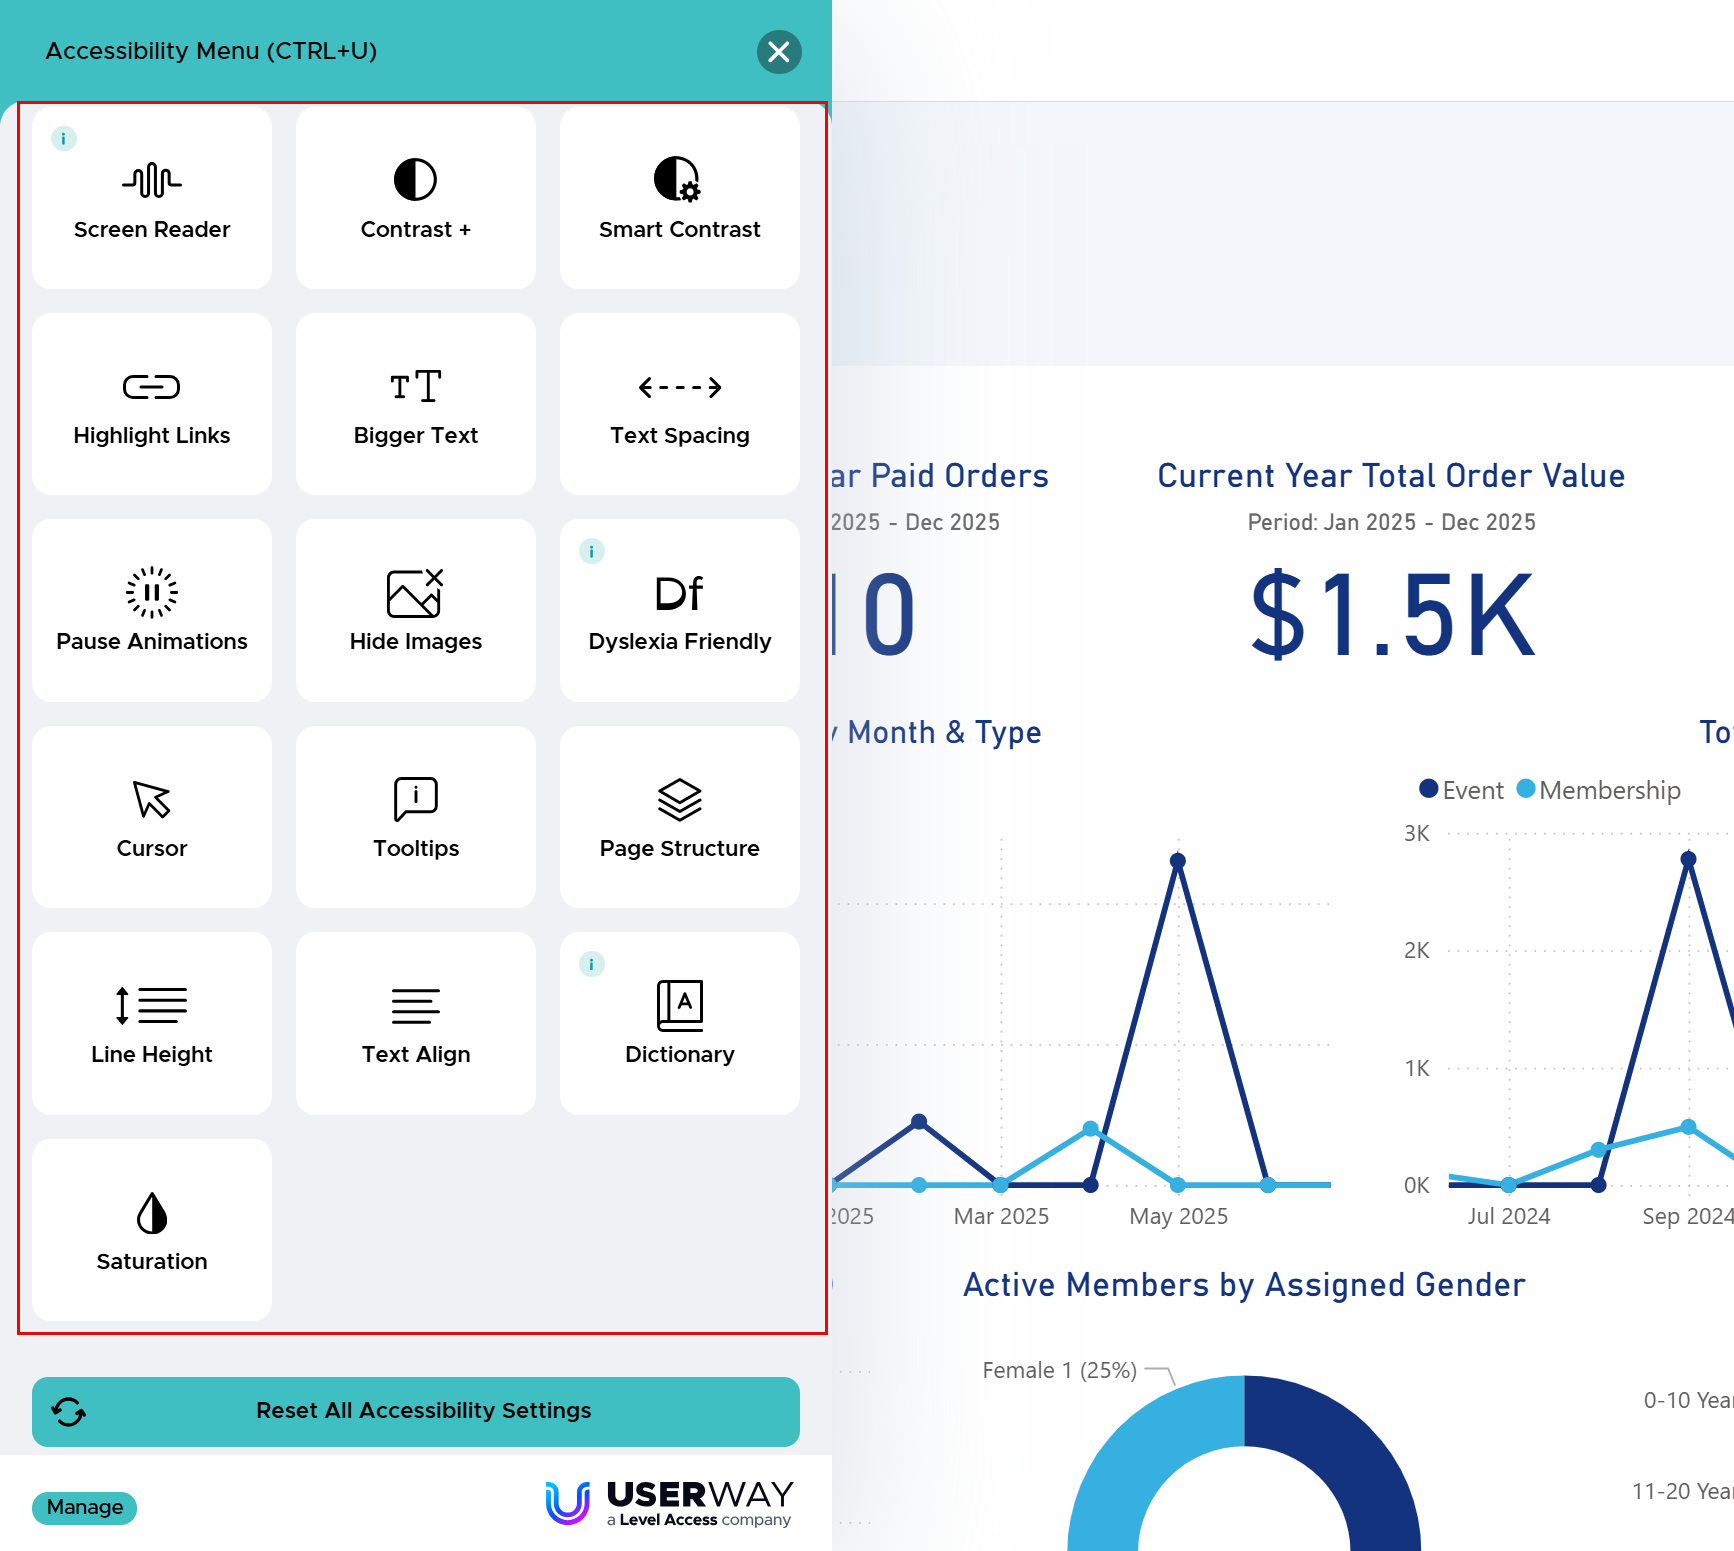The image size is (1734, 1551).
Task: Open the Dictionary tool
Action: click(x=680, y=1023)
